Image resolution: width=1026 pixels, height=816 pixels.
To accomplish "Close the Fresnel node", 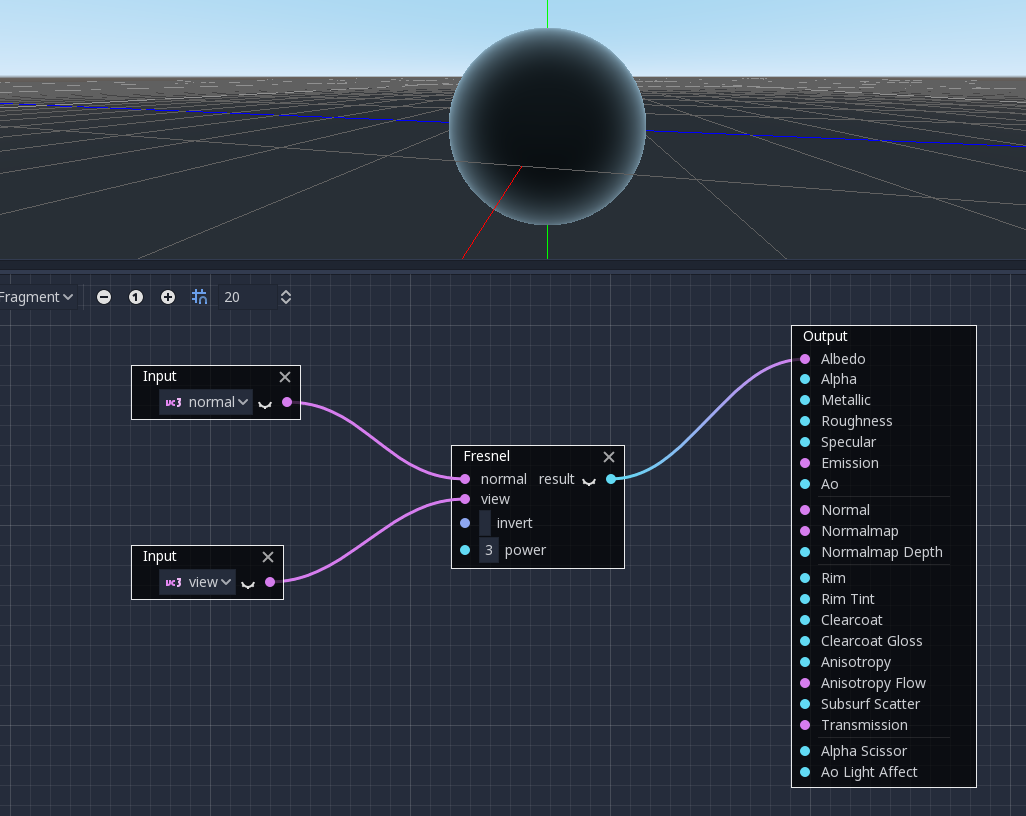I will pyautogui.click(x=609, y=457).
